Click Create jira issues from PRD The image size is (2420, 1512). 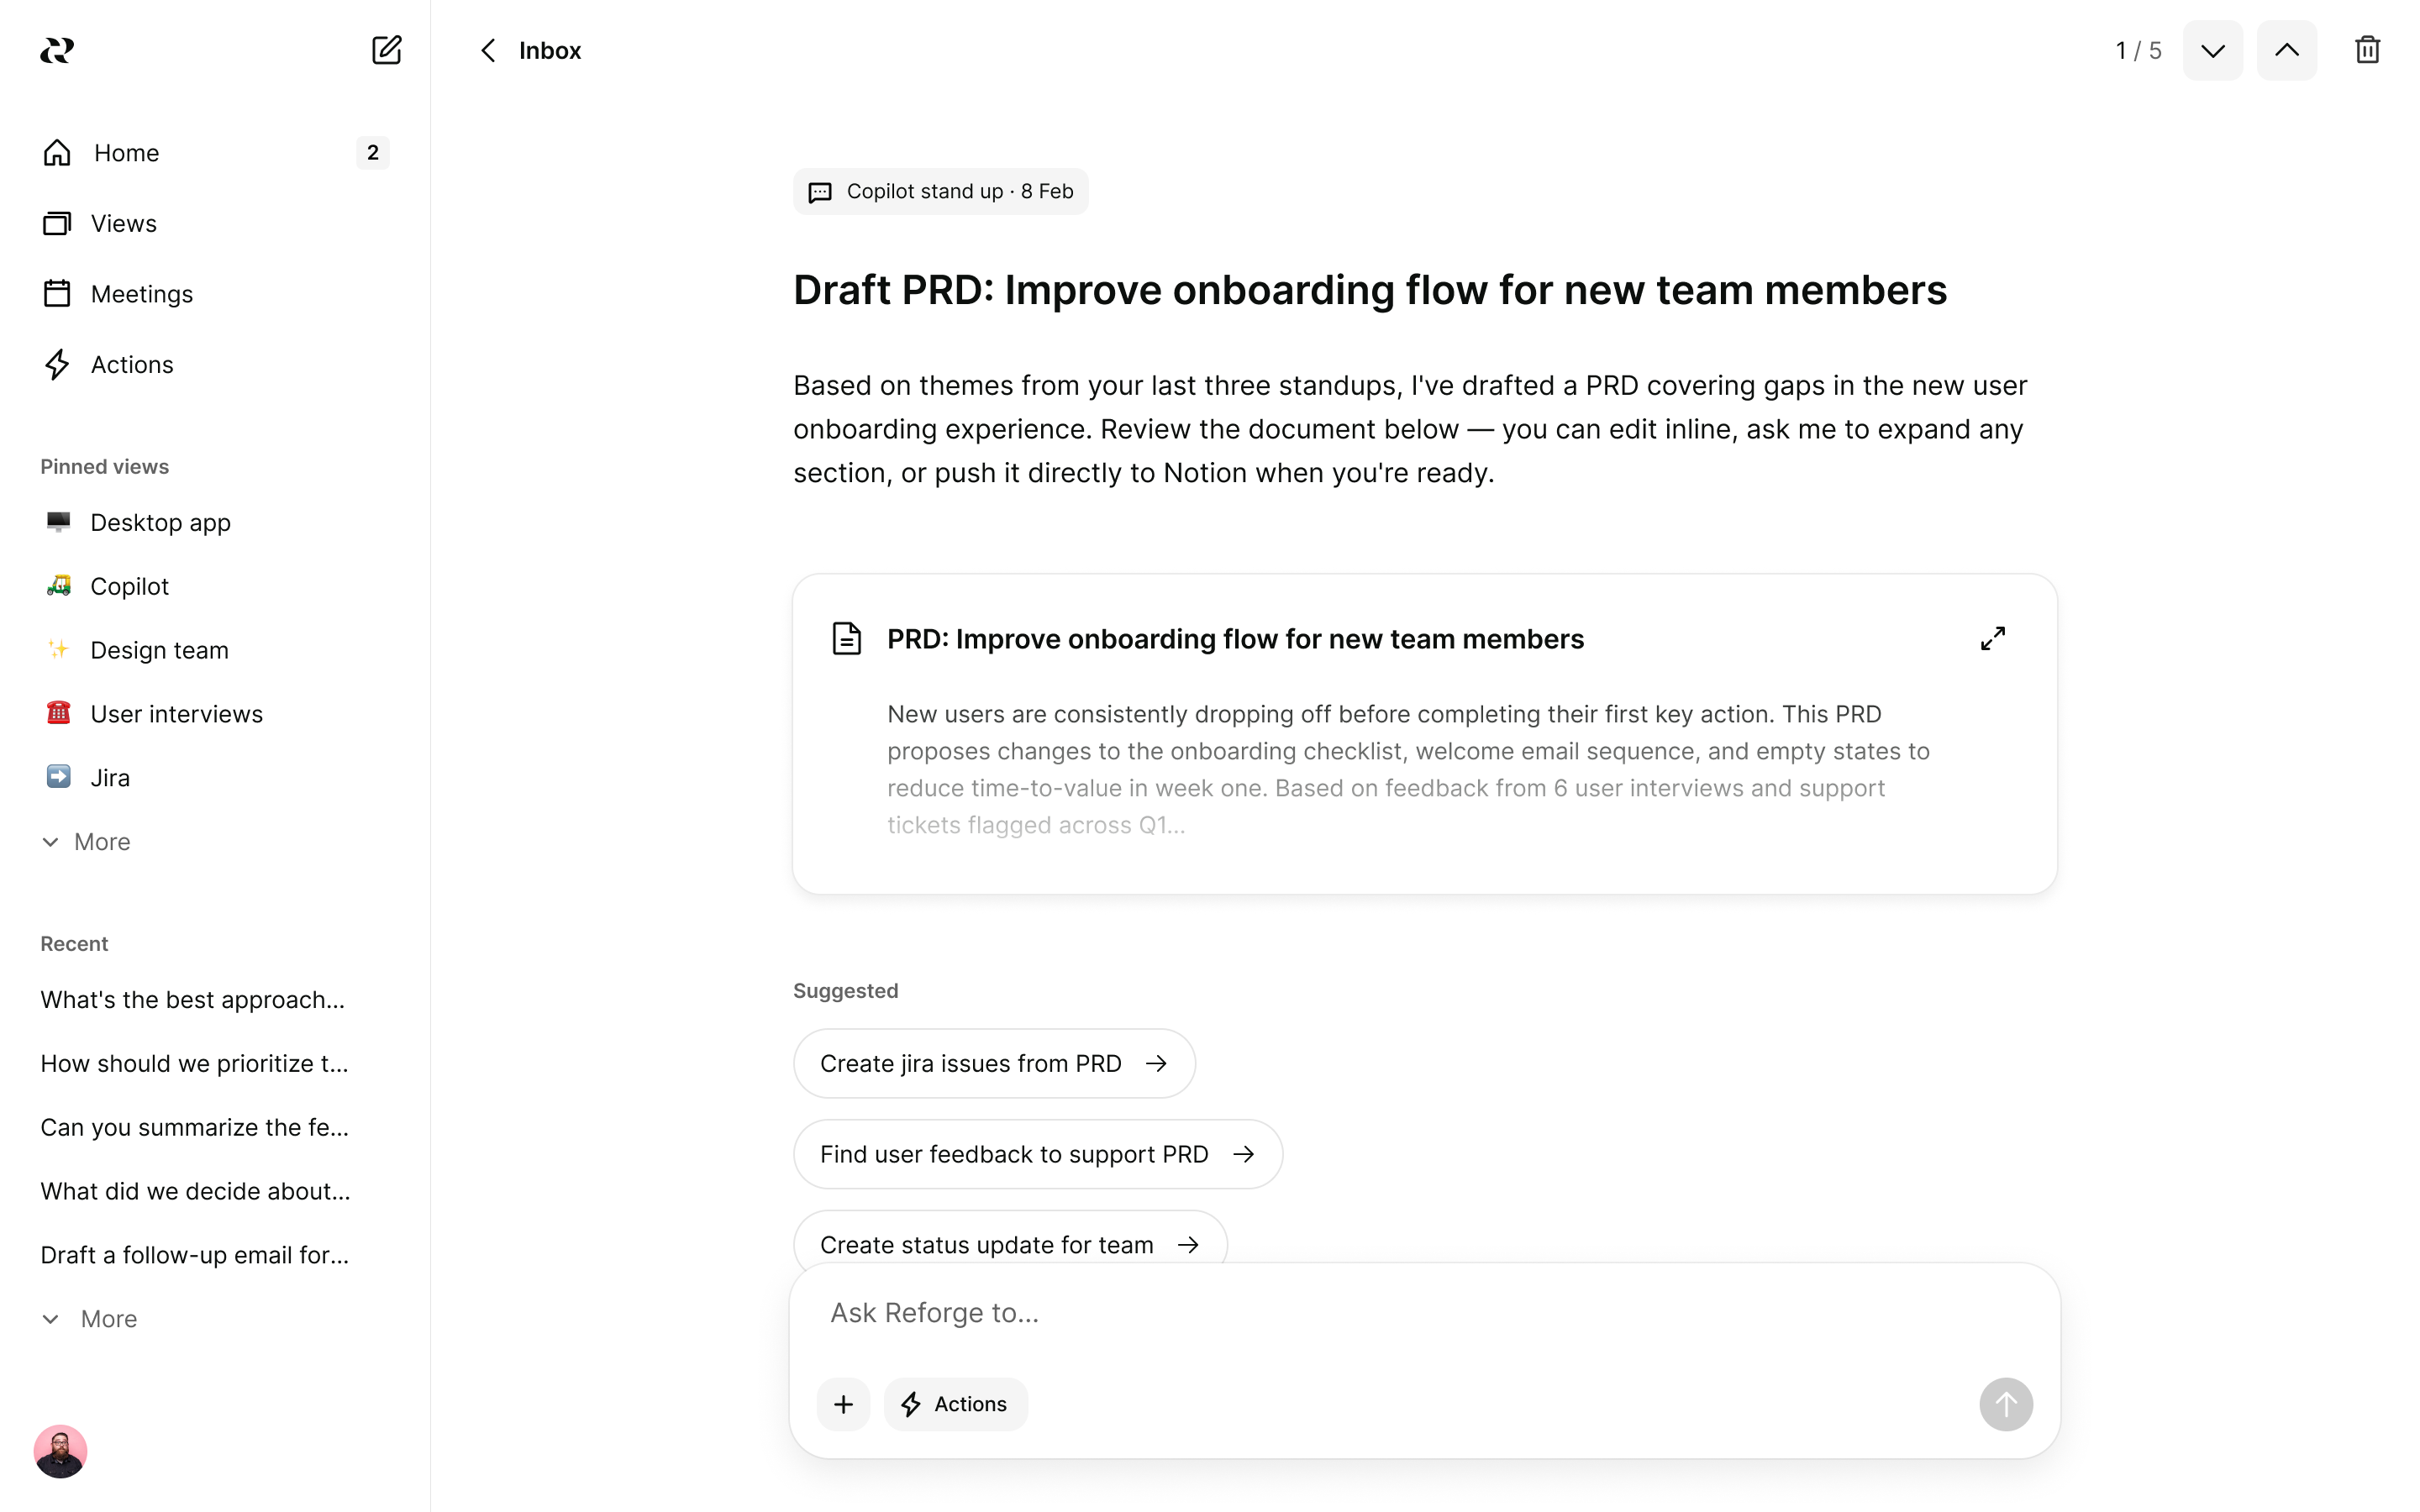point(993,1063)
